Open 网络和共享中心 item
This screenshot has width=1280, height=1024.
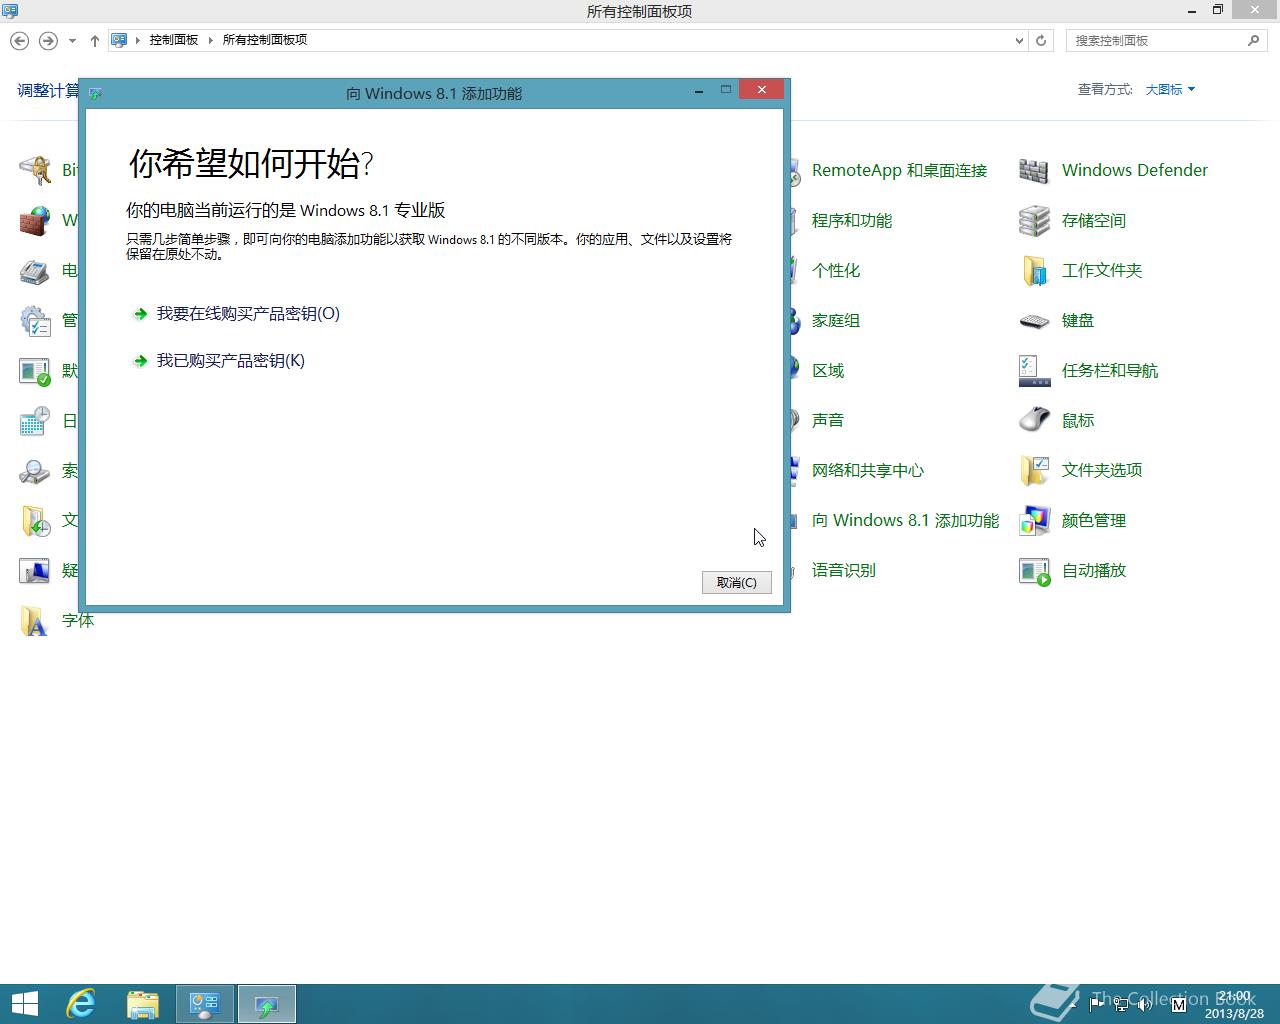(x=868, y=470)
